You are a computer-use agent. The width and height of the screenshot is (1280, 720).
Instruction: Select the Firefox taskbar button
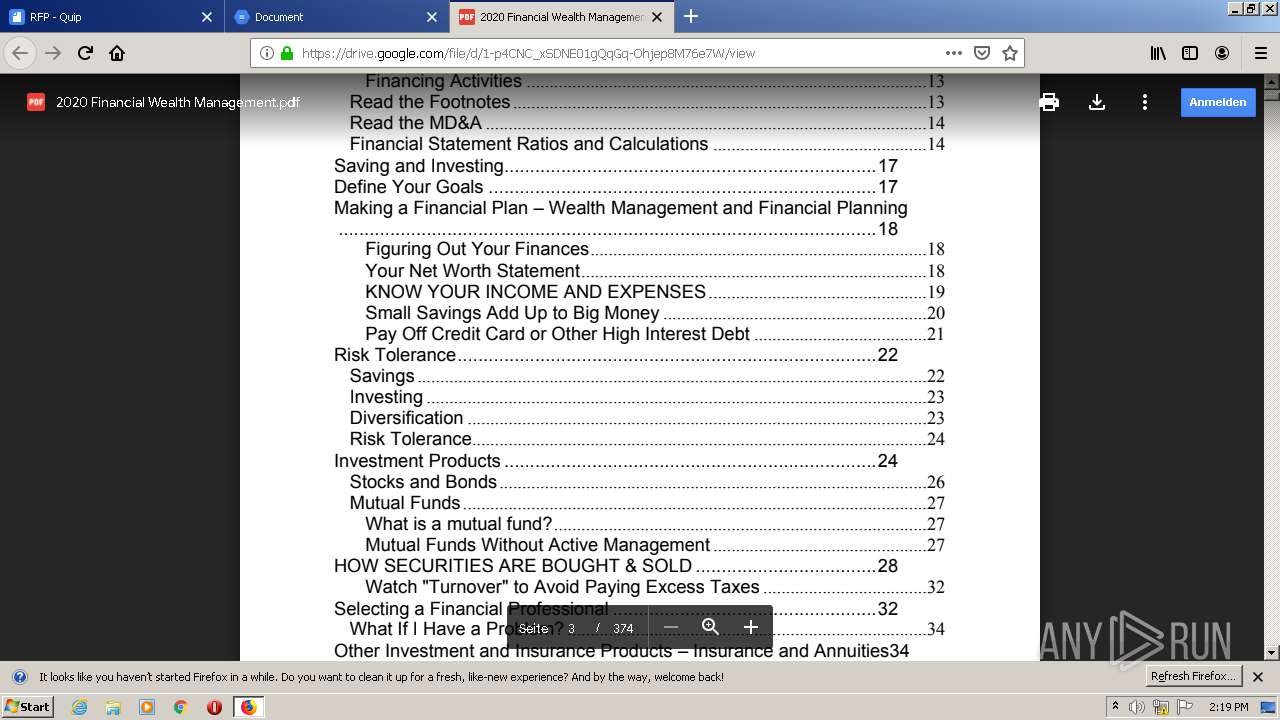tap(248, 707)
